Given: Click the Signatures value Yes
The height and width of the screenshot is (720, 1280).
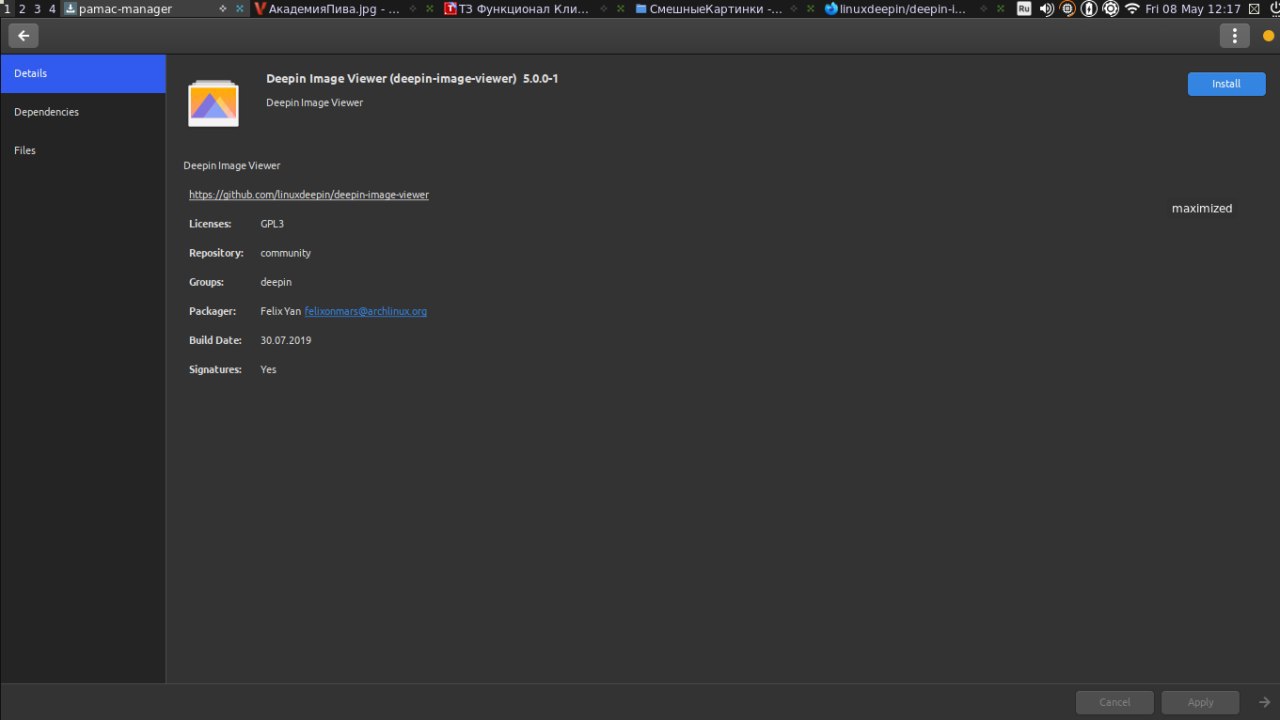Looking at the screenshot, I should point(268,370).
